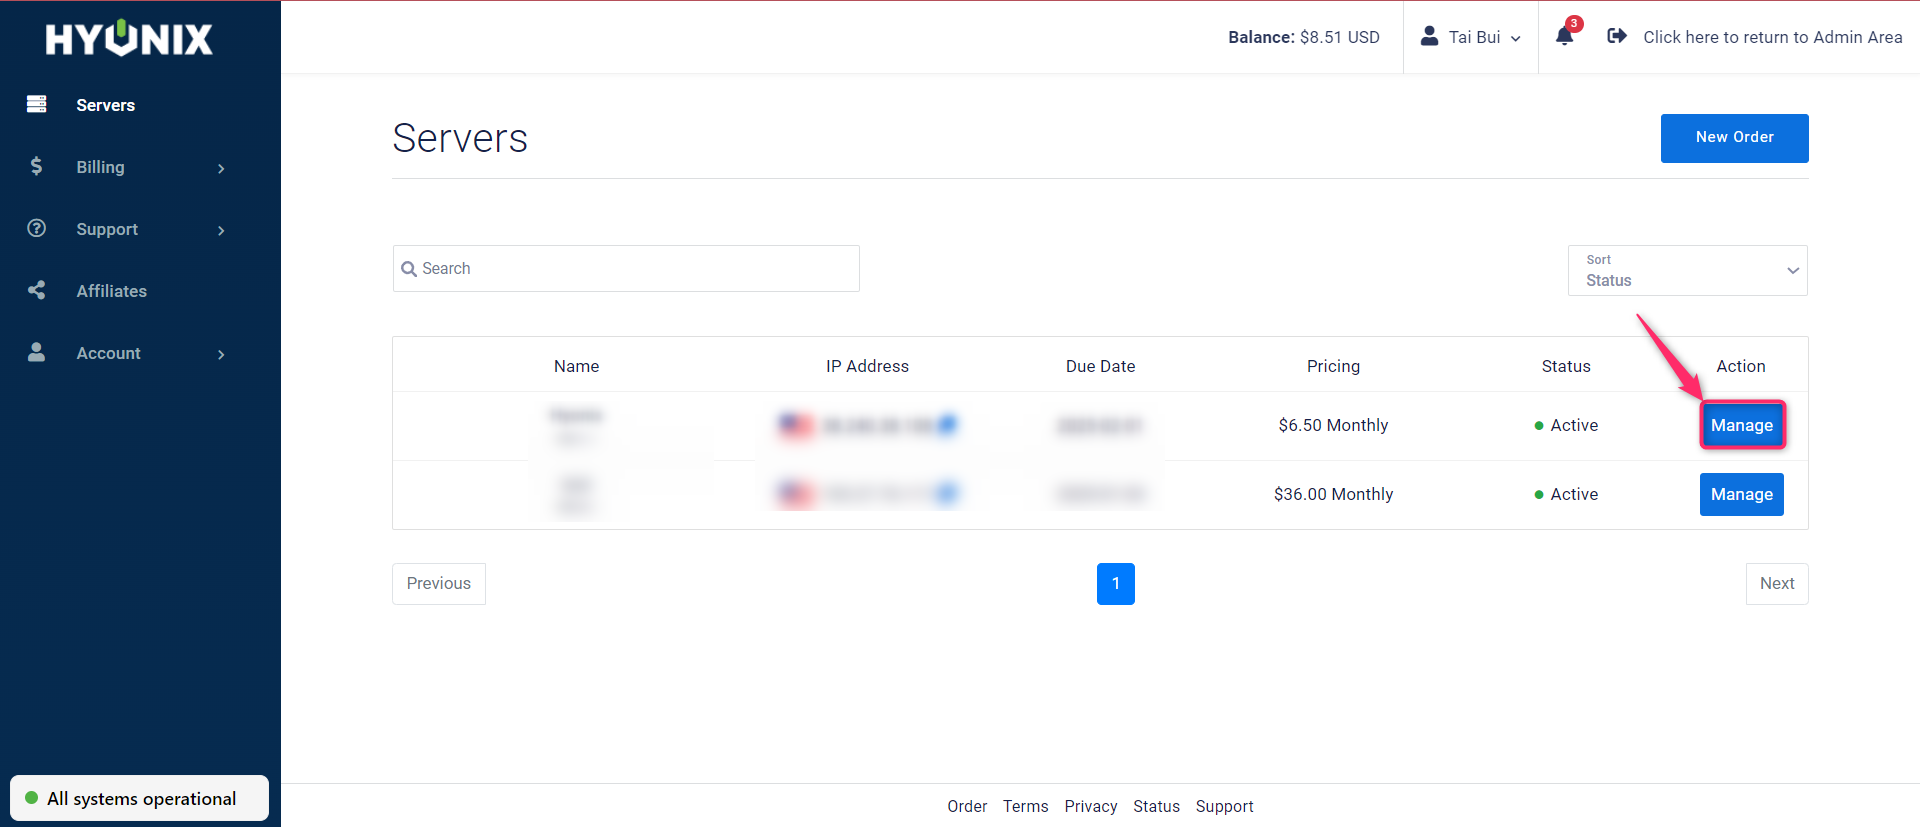This screenshot has height=827, width=1920.
Task: Click the Account person icon in sidebar
Action: click(x=37, y=352)
